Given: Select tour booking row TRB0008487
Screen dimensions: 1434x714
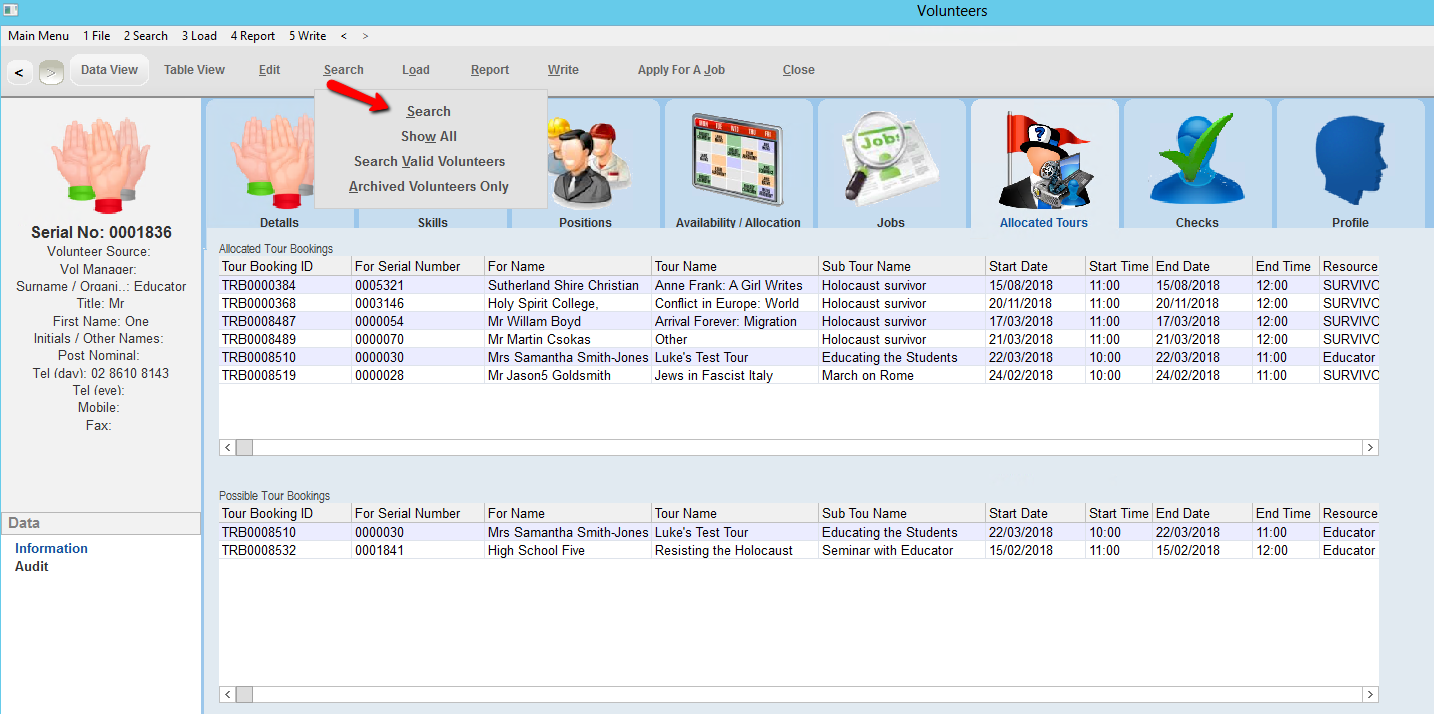Looking at the screenshot, I should click(x=258, y=322).
